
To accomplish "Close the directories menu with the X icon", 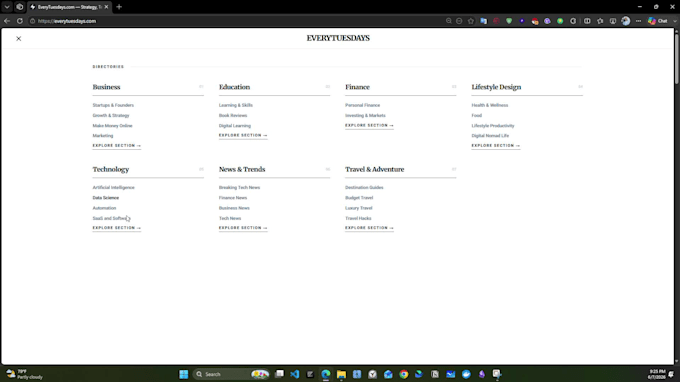I will click(19, 39).
